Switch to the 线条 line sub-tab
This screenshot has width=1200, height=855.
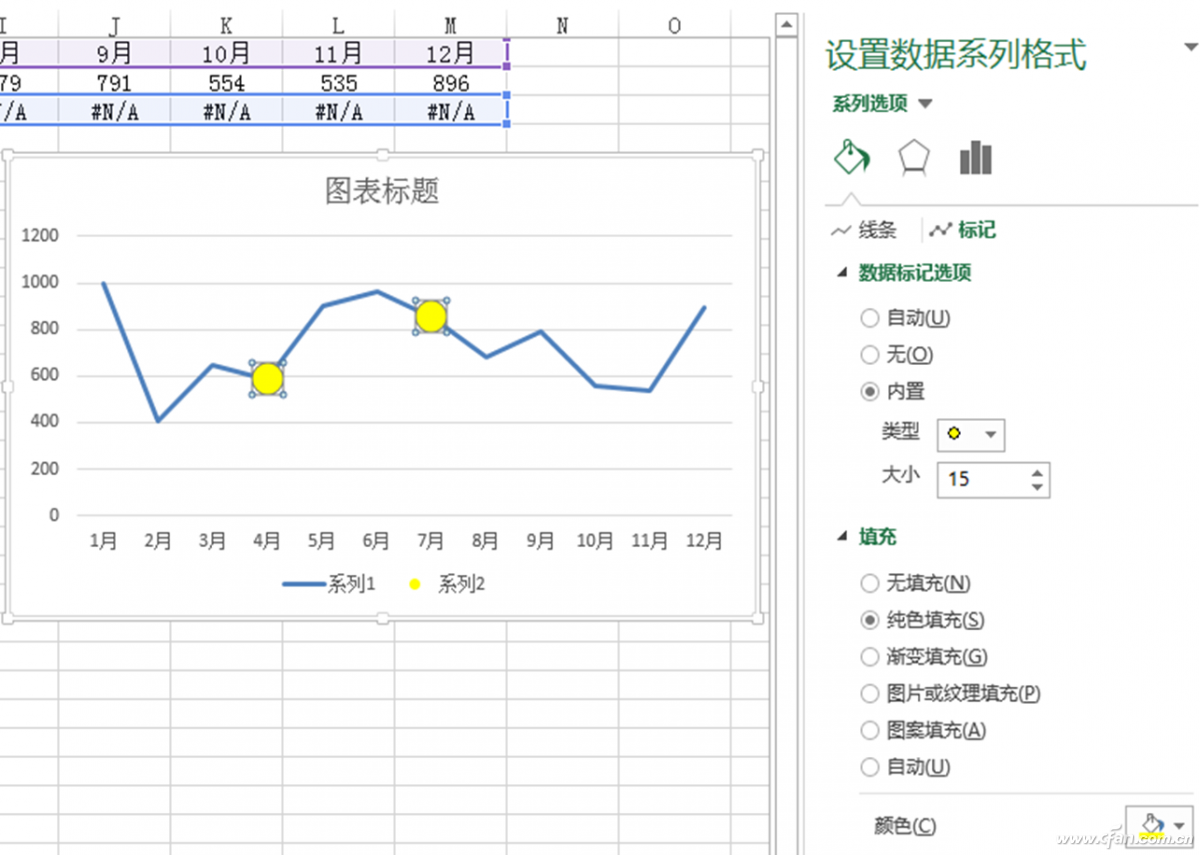864,231
